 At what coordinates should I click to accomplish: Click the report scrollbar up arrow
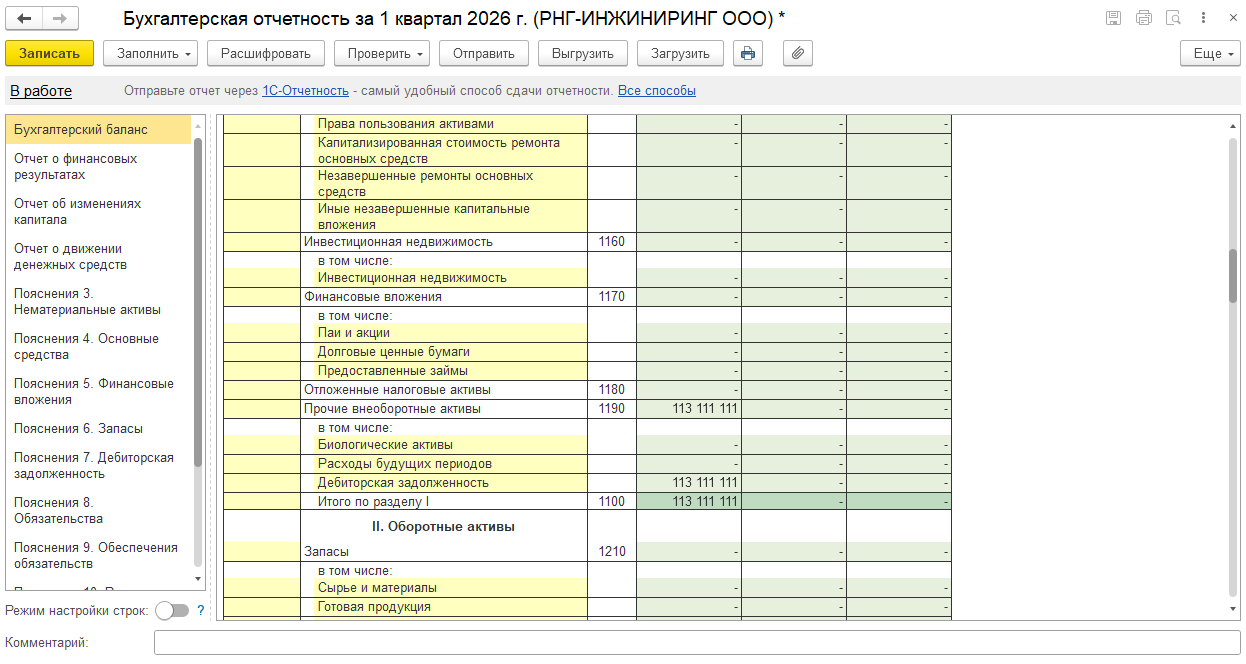coord(1233,126)
